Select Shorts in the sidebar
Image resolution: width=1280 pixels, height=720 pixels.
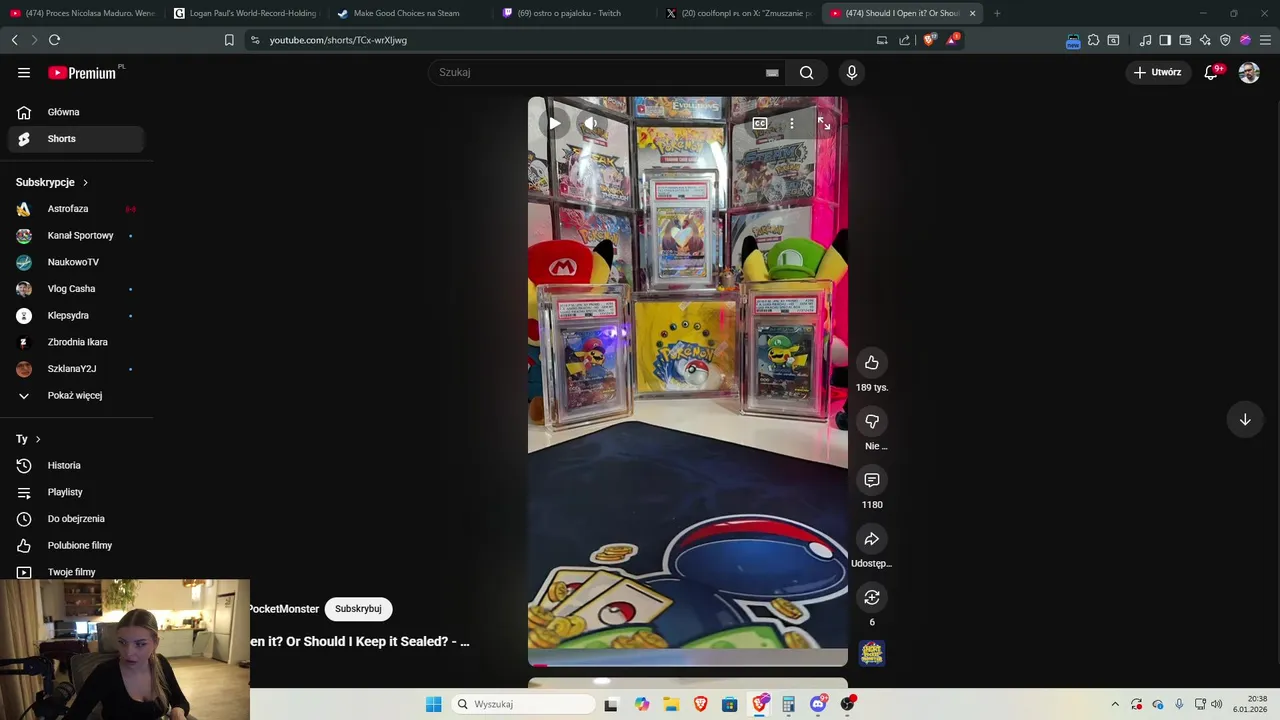click(x=76, y=139)
